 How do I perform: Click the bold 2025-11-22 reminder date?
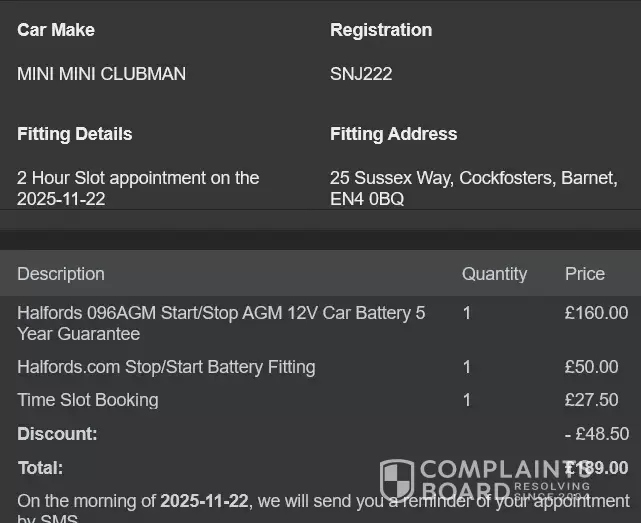205,500
